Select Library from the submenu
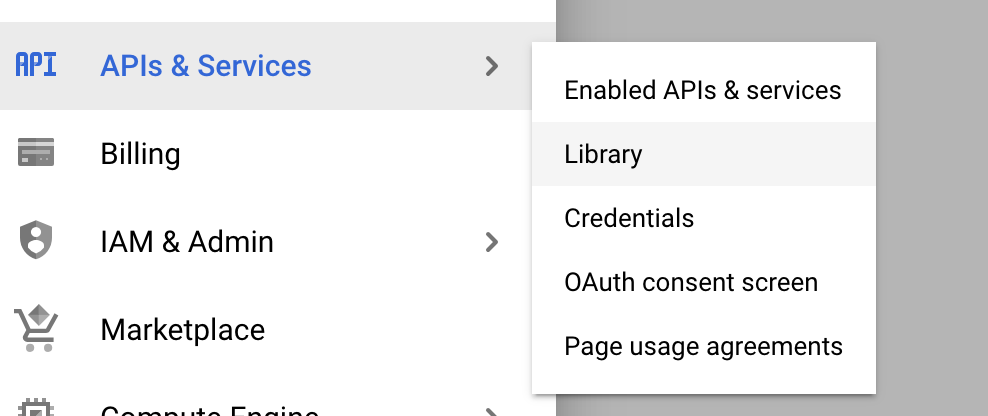 point(603,154)
